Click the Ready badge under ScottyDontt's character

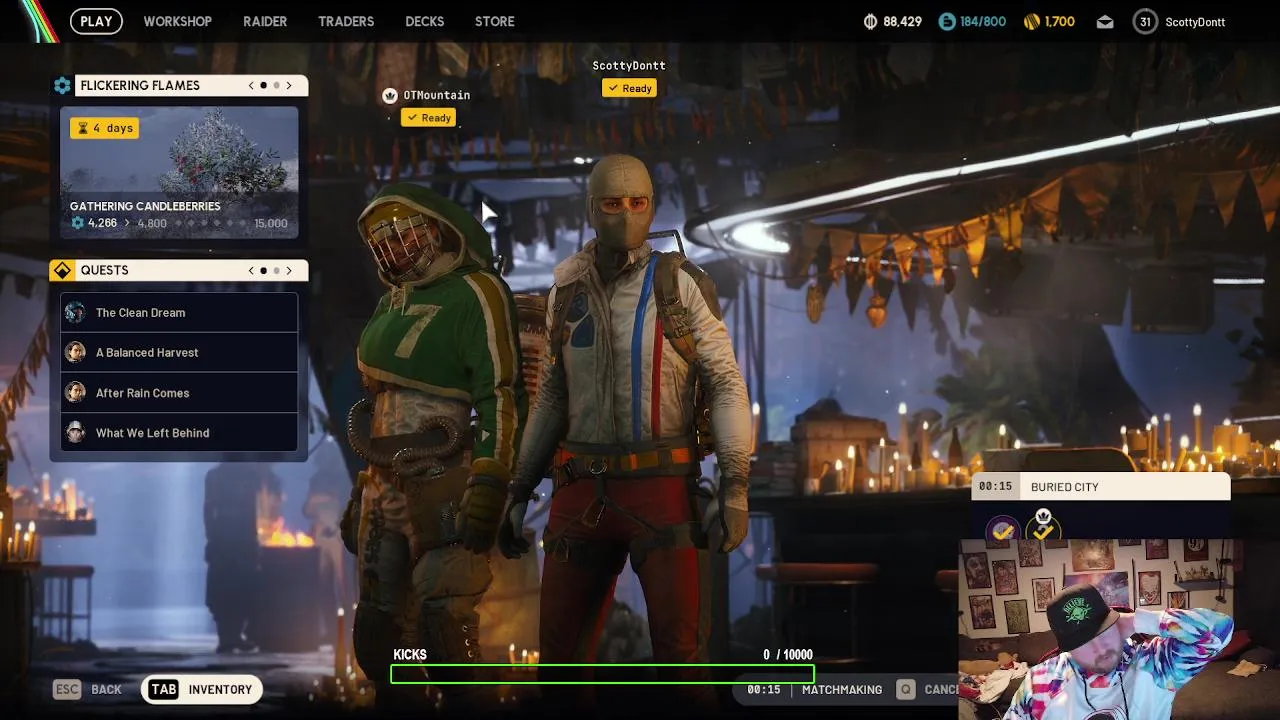click(629, 88)
